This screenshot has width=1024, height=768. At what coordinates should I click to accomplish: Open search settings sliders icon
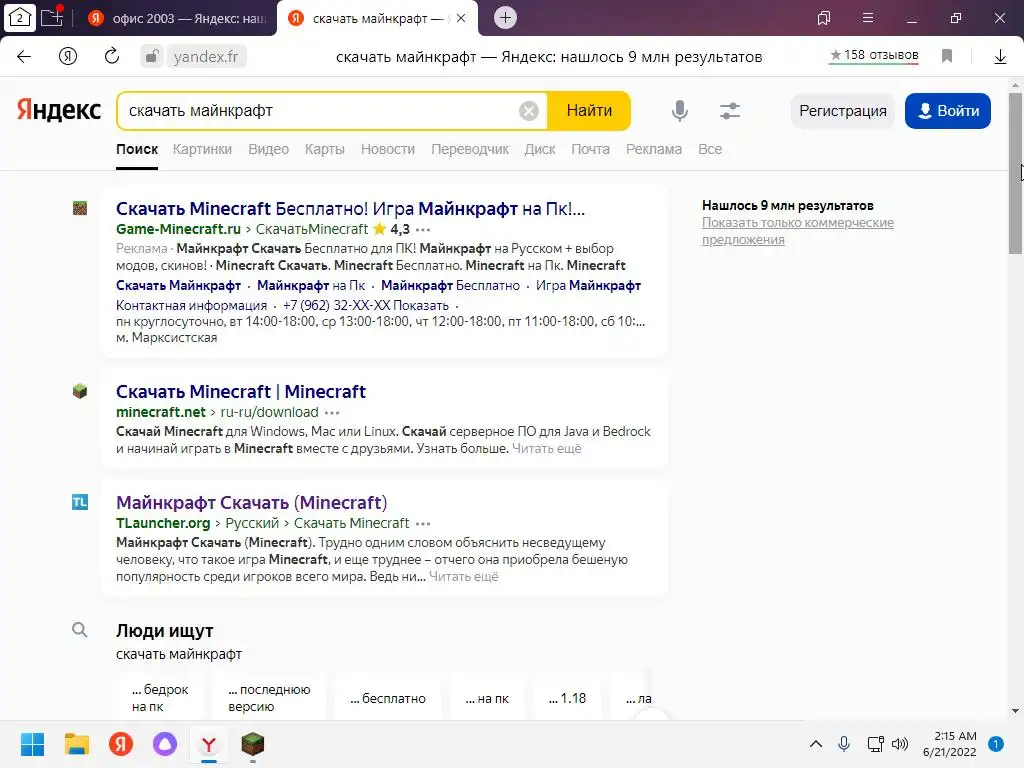(729, 111)
